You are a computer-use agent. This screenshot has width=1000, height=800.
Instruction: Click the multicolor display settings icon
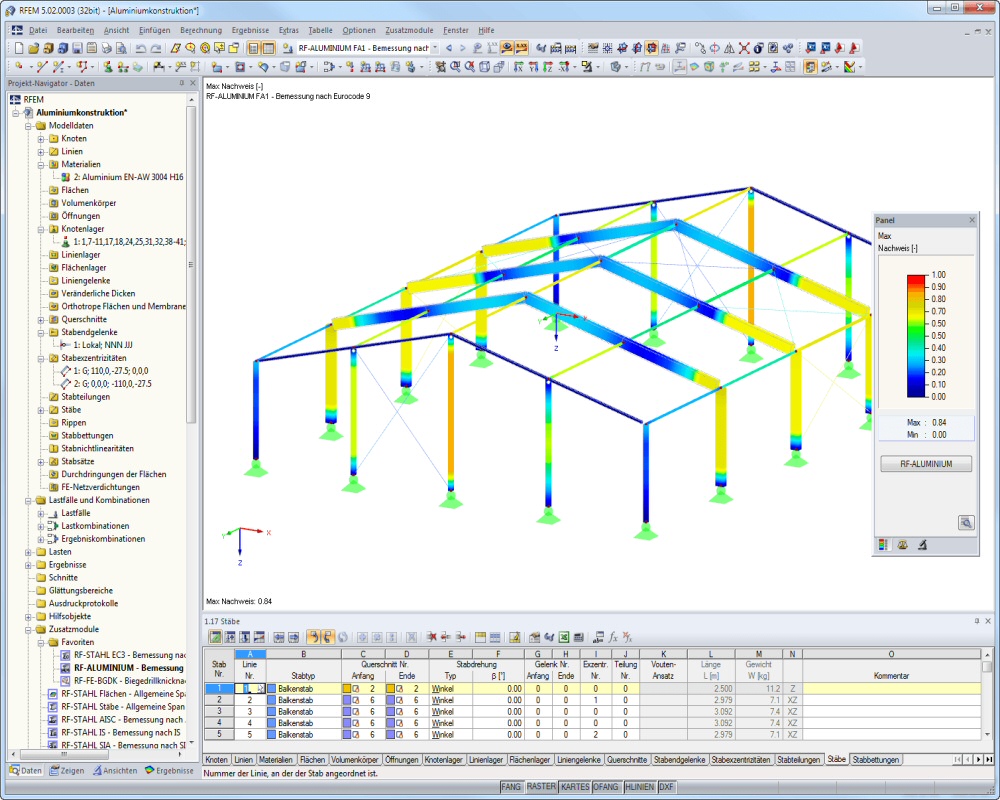pyautogui.click(x=849, y=66)
